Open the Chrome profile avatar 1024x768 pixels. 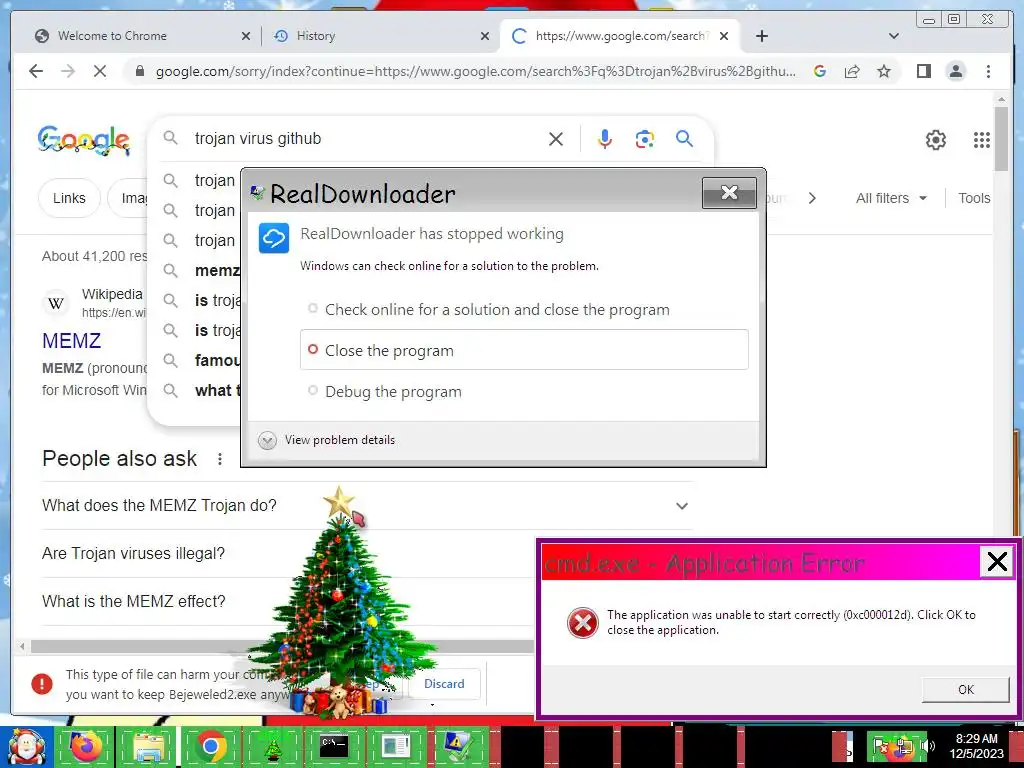point(956,71)
